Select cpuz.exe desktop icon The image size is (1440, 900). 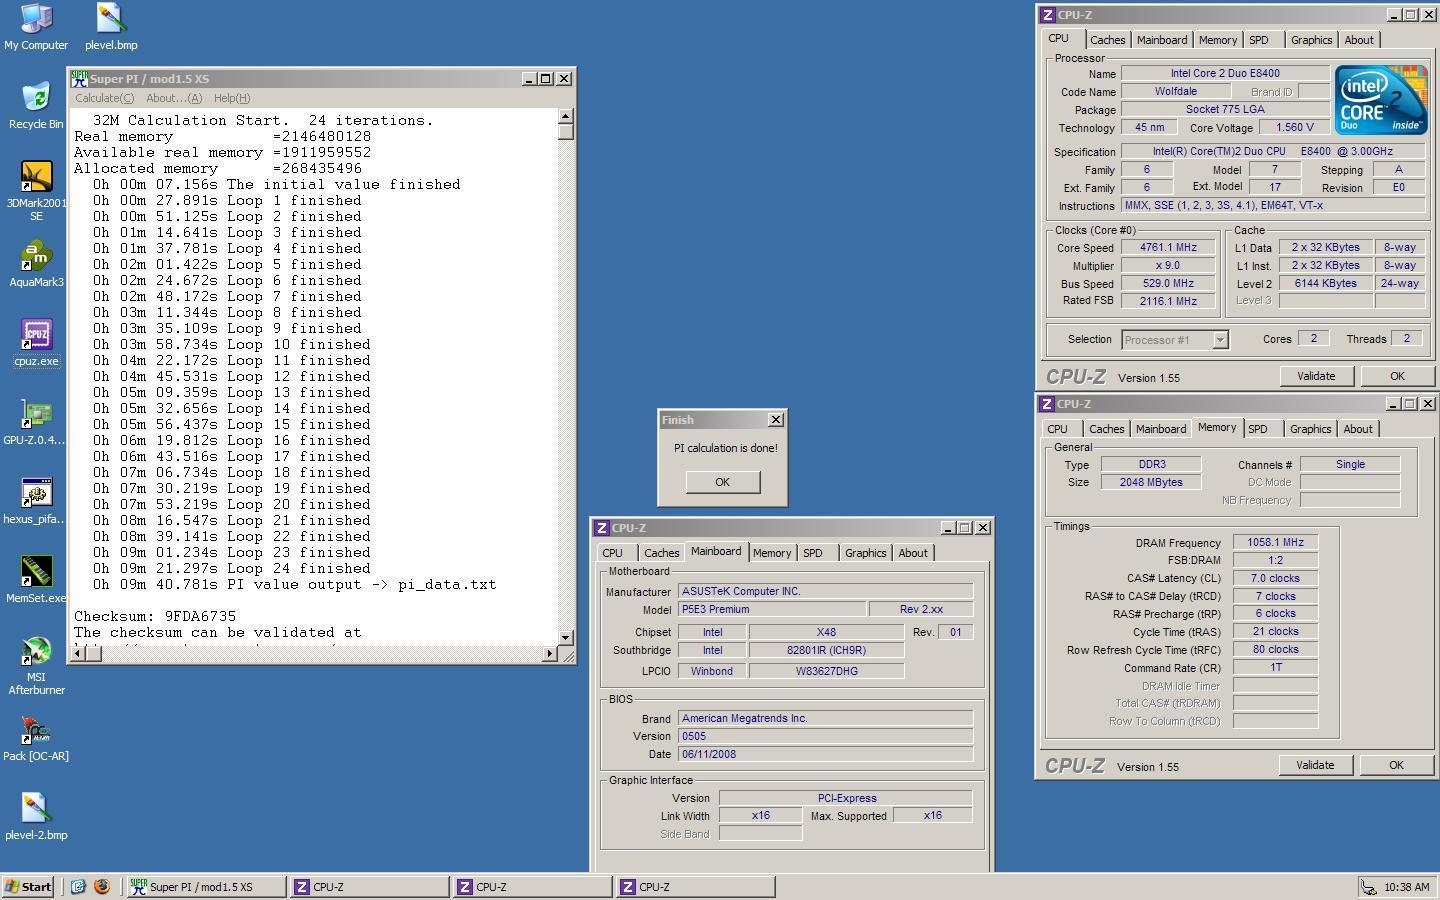click(36, 343)
